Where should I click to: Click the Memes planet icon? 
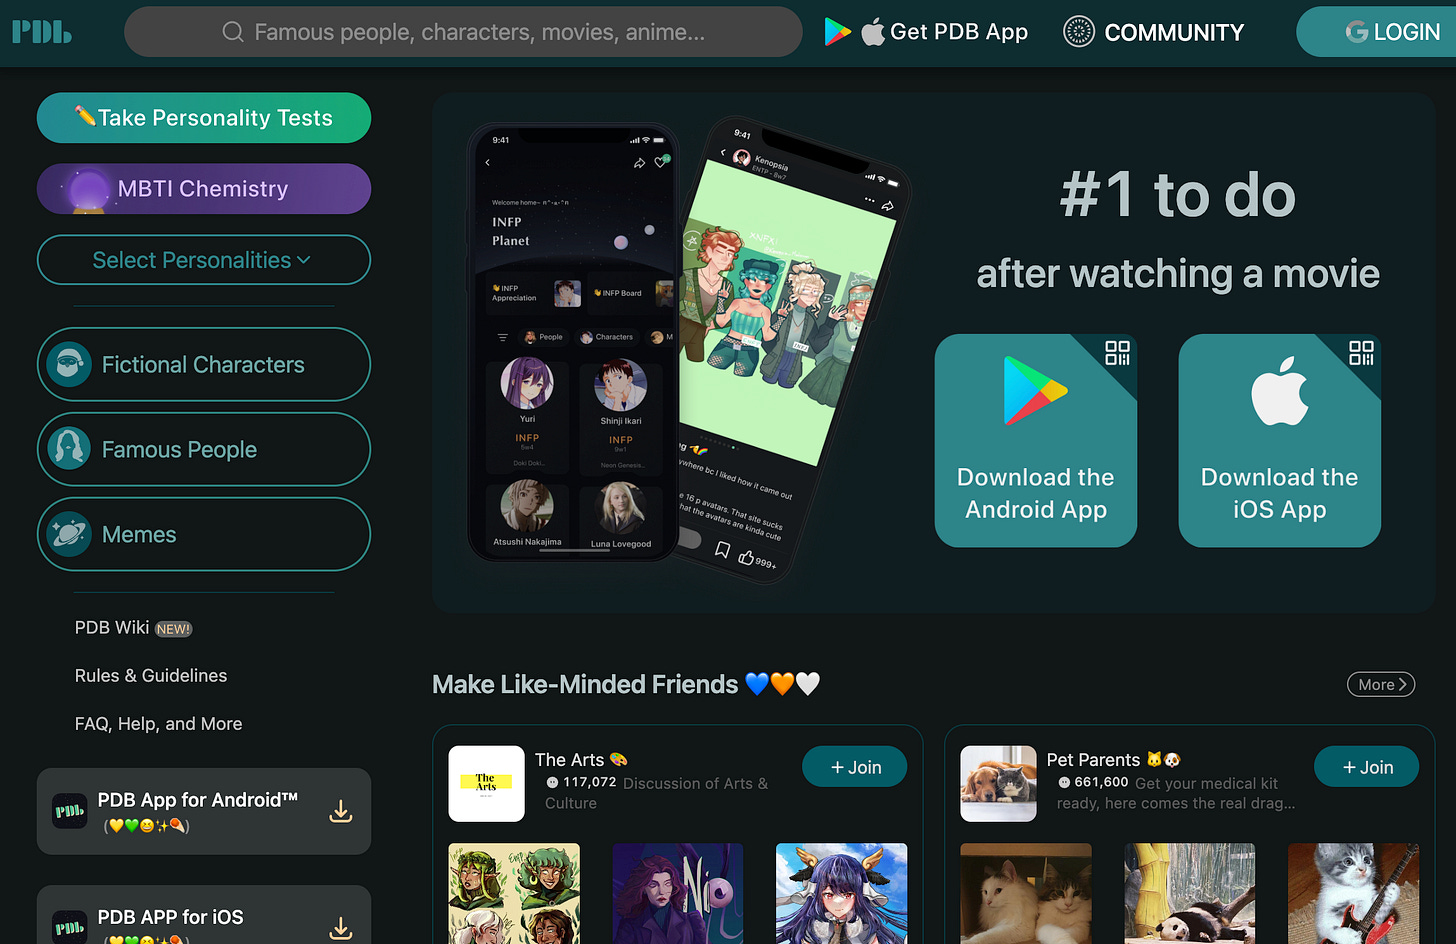tap(69, 535)
